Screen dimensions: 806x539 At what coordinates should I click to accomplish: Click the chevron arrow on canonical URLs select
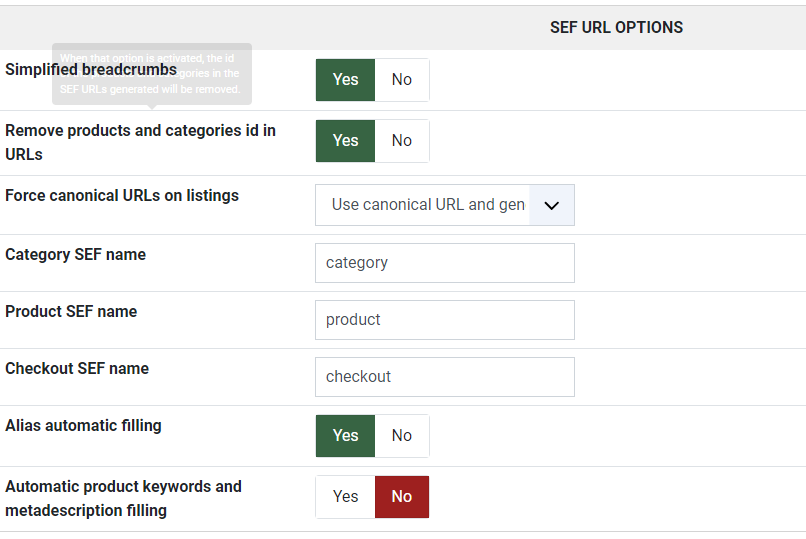tap(551, 205)
